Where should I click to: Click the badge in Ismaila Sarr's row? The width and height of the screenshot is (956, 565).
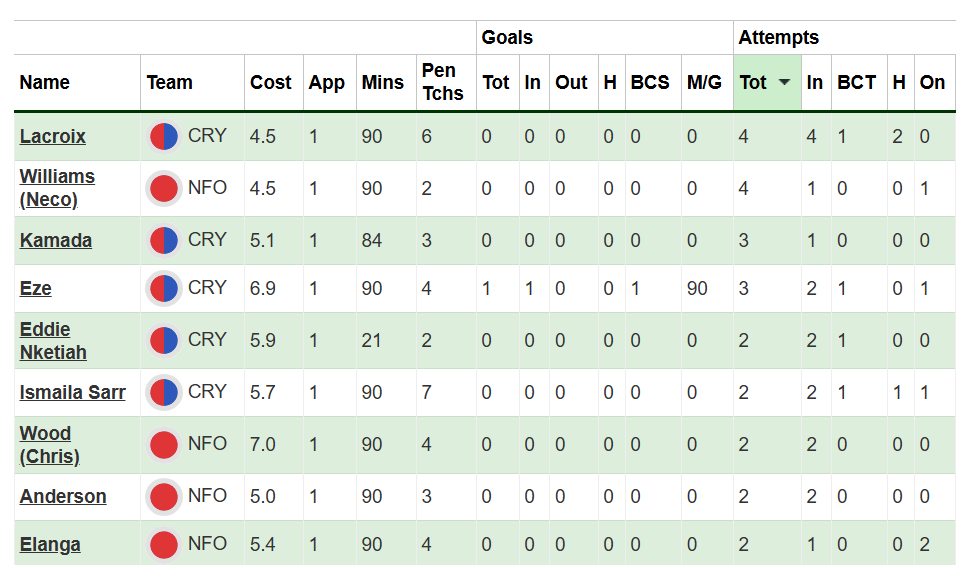[163, 393]
